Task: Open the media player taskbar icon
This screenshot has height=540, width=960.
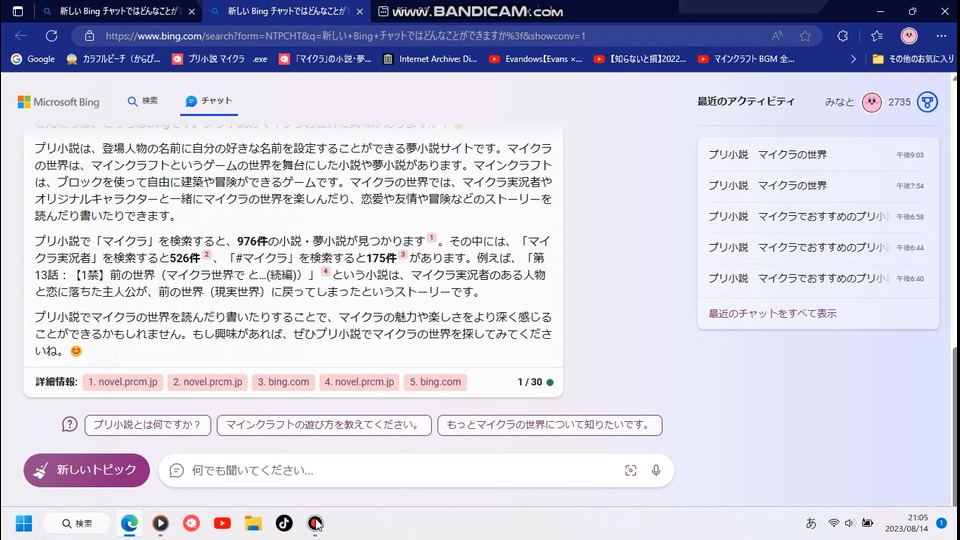Action: click(x=160, y=523)
